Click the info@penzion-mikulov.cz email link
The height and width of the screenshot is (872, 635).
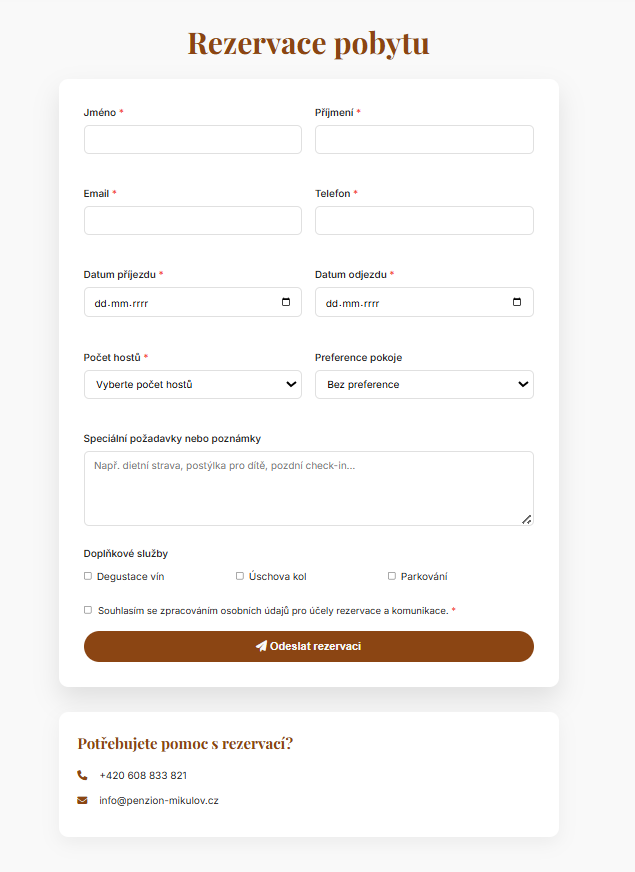coord(159,800)
